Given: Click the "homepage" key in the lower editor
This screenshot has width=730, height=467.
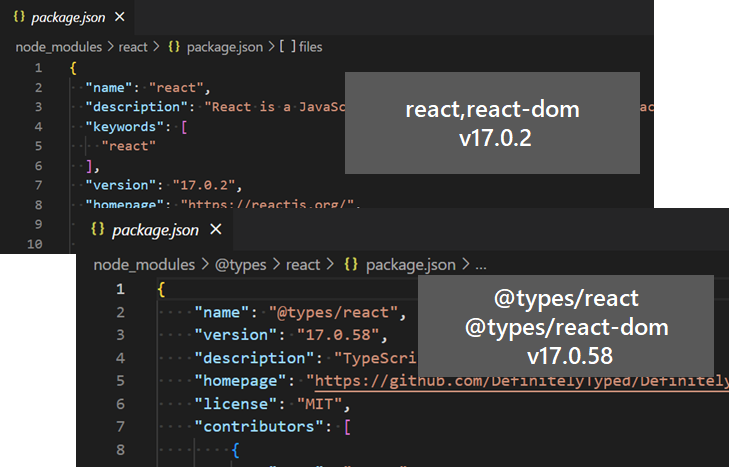Looking at the screenshot, I should [240, 381].
